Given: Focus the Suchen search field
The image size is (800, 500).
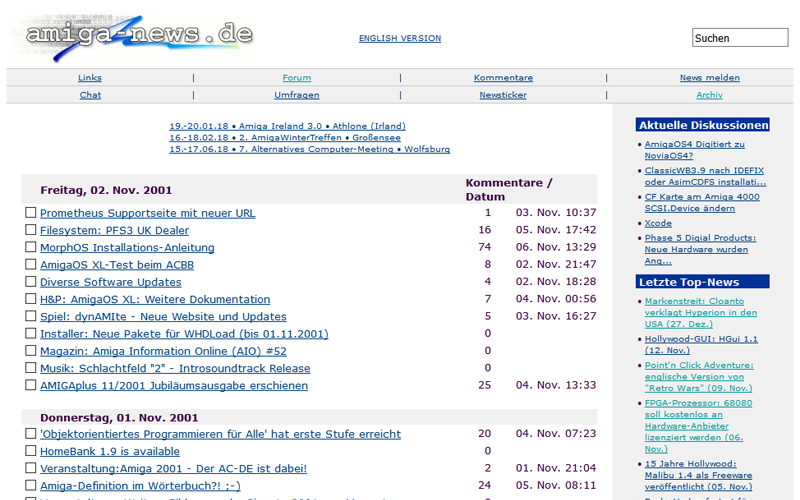Looking at the screenshot, I should pyautogui.click(x=739, y=38).
